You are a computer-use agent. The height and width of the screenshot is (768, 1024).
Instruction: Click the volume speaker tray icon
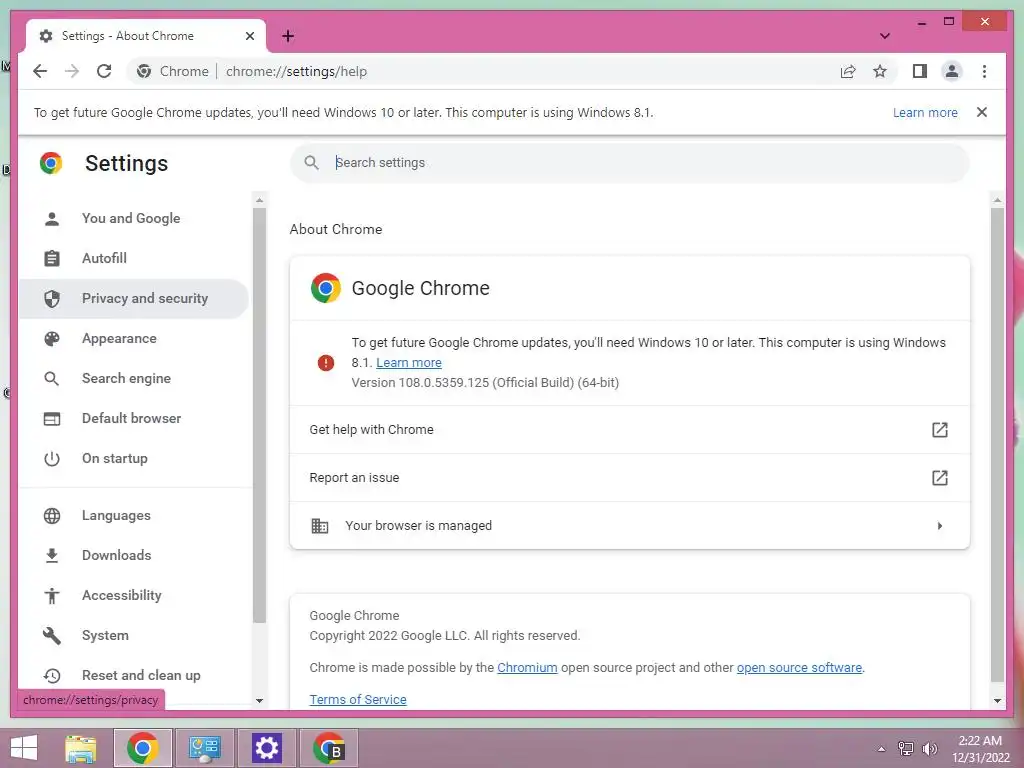[929, 749]
